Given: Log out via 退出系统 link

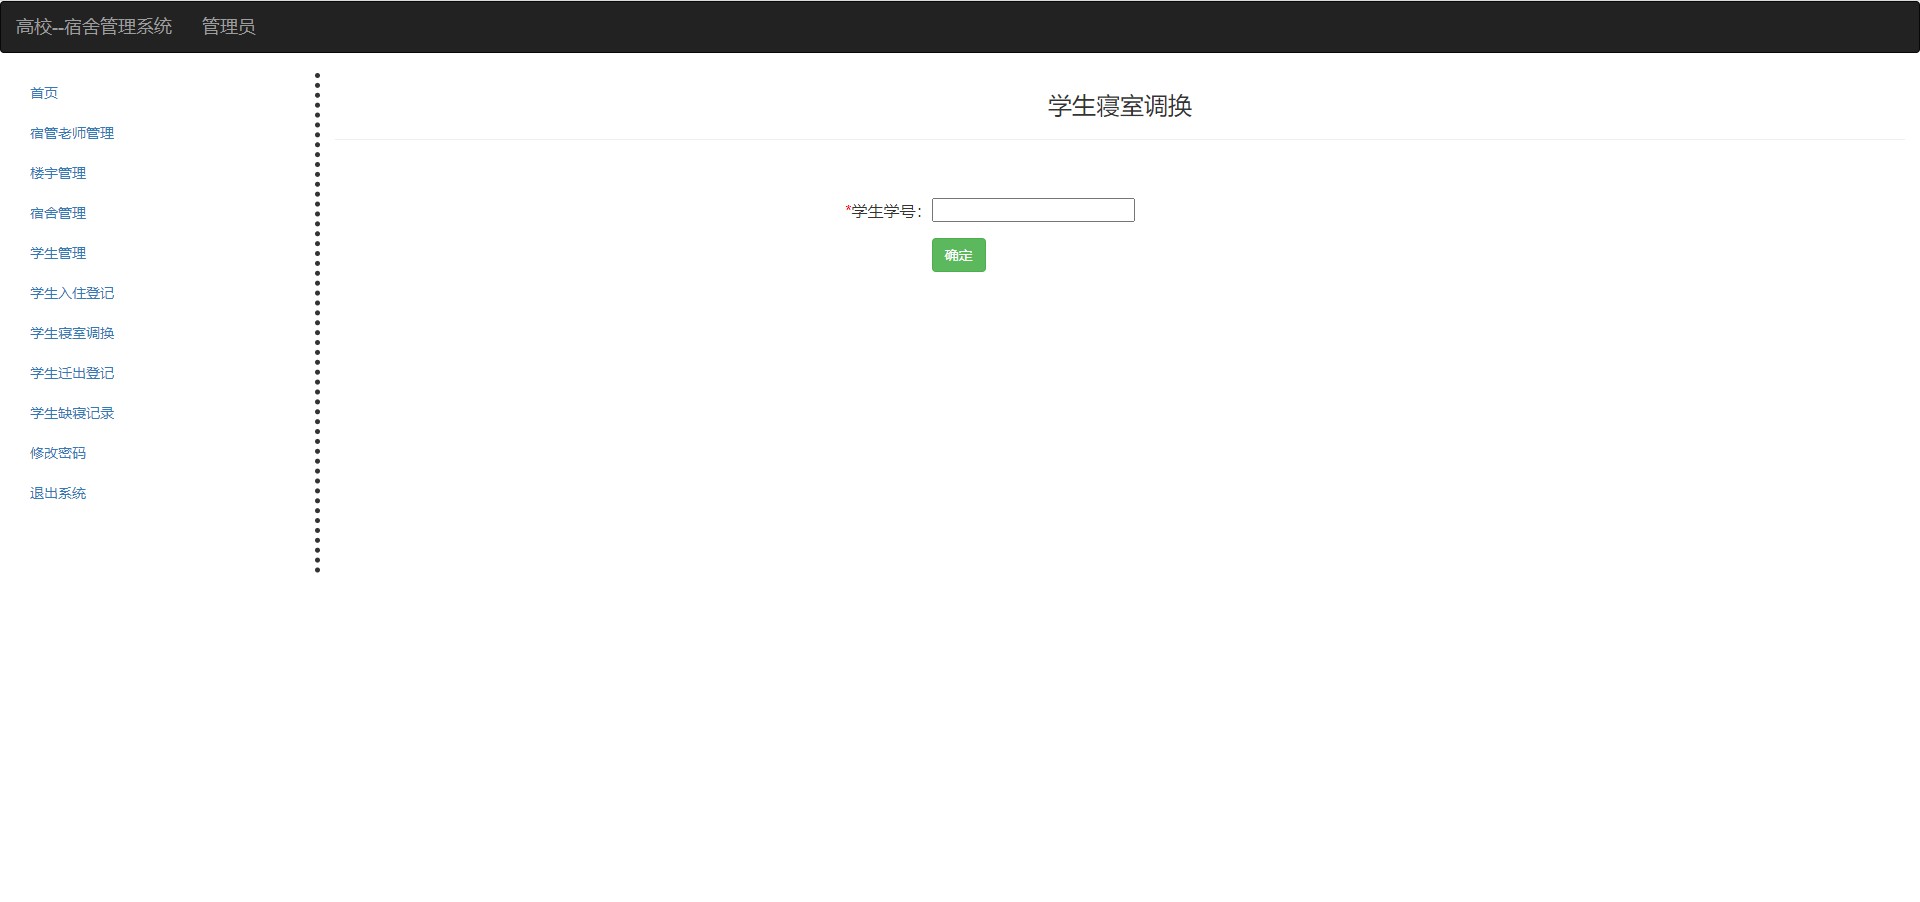Looking at the screenshot, I should 58,493.
